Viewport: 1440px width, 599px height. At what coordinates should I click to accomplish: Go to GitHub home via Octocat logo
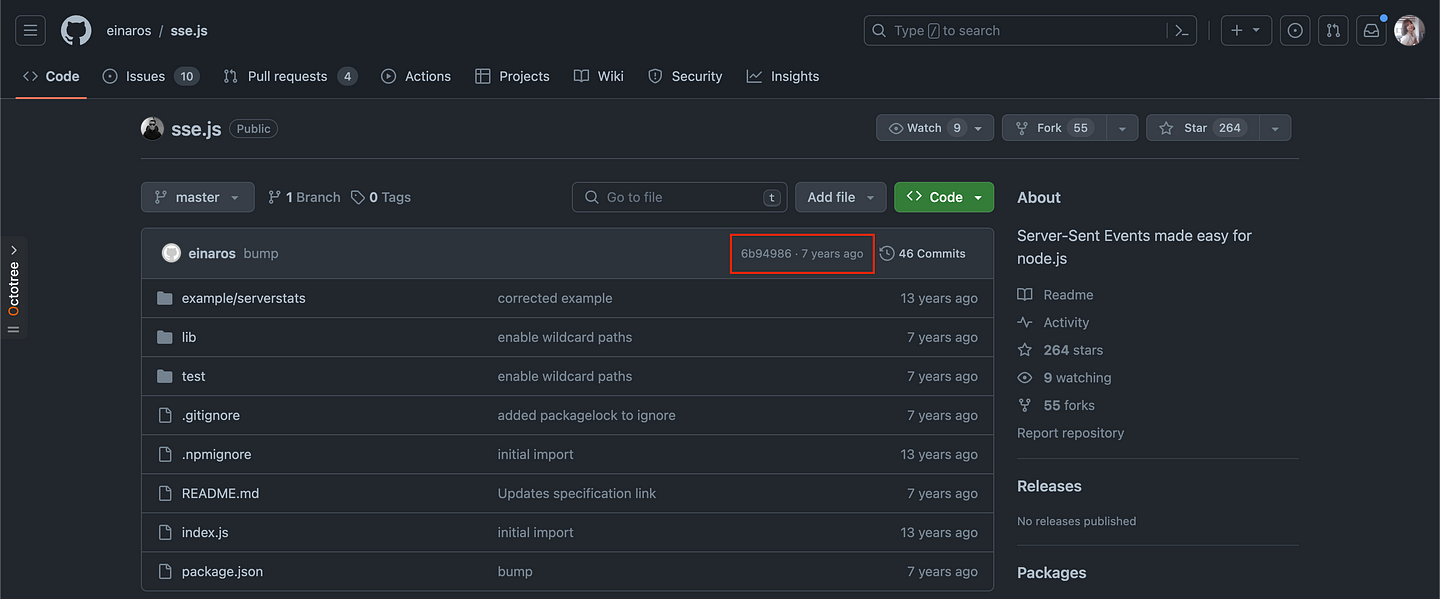[x=76, y=31]
